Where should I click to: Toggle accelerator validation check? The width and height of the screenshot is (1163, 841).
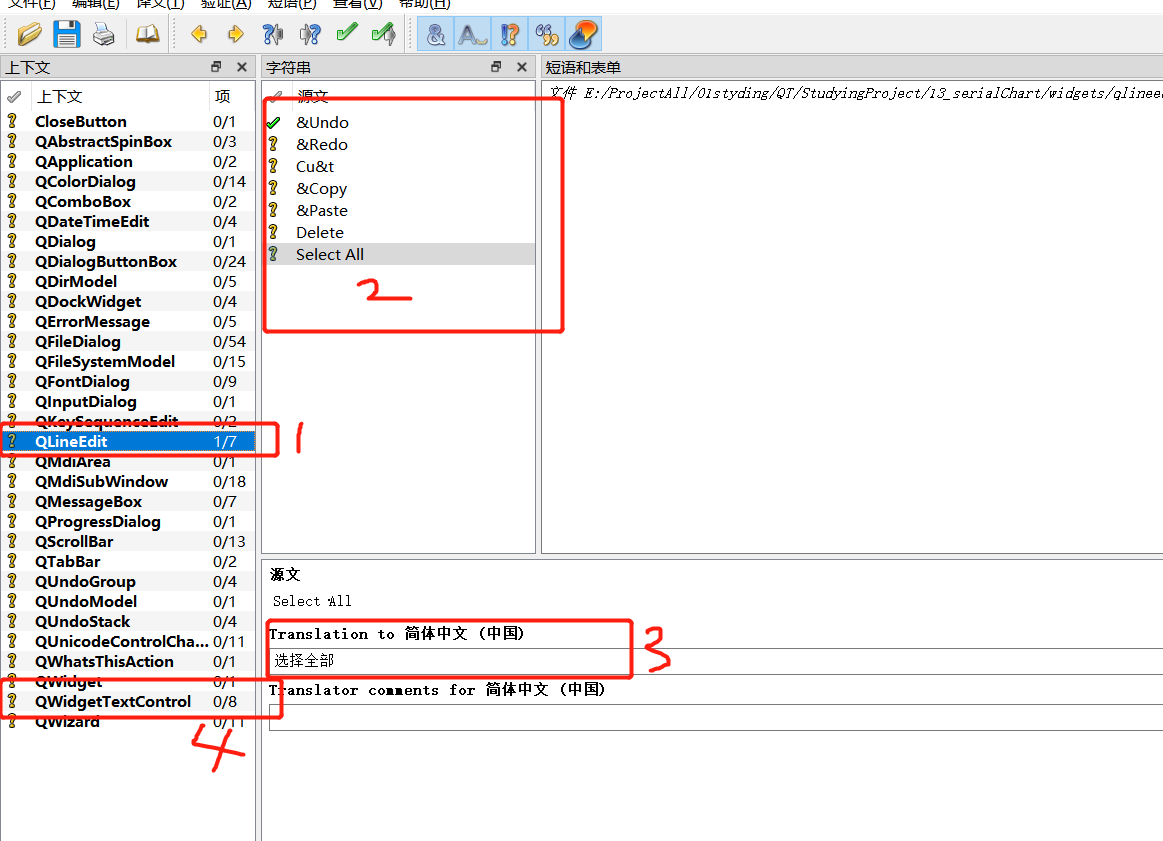[x=435, y=33]
